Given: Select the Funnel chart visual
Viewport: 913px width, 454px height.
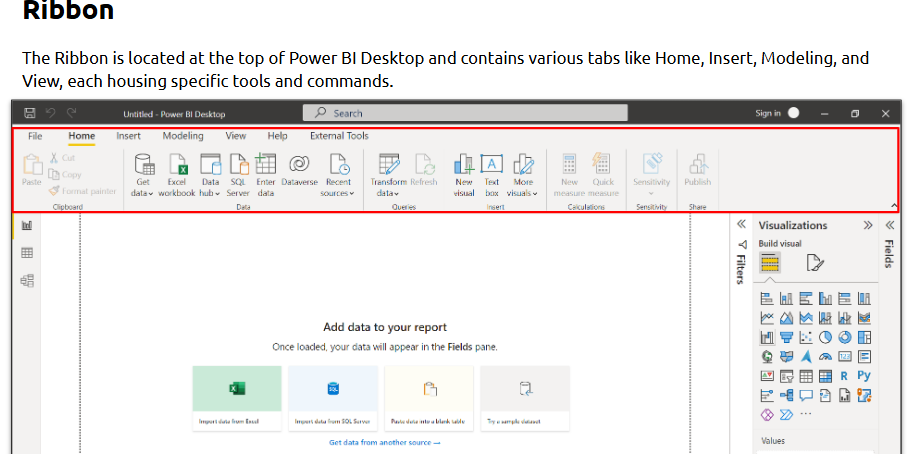Looking at the screenshot, I should (x=787, y=337).
